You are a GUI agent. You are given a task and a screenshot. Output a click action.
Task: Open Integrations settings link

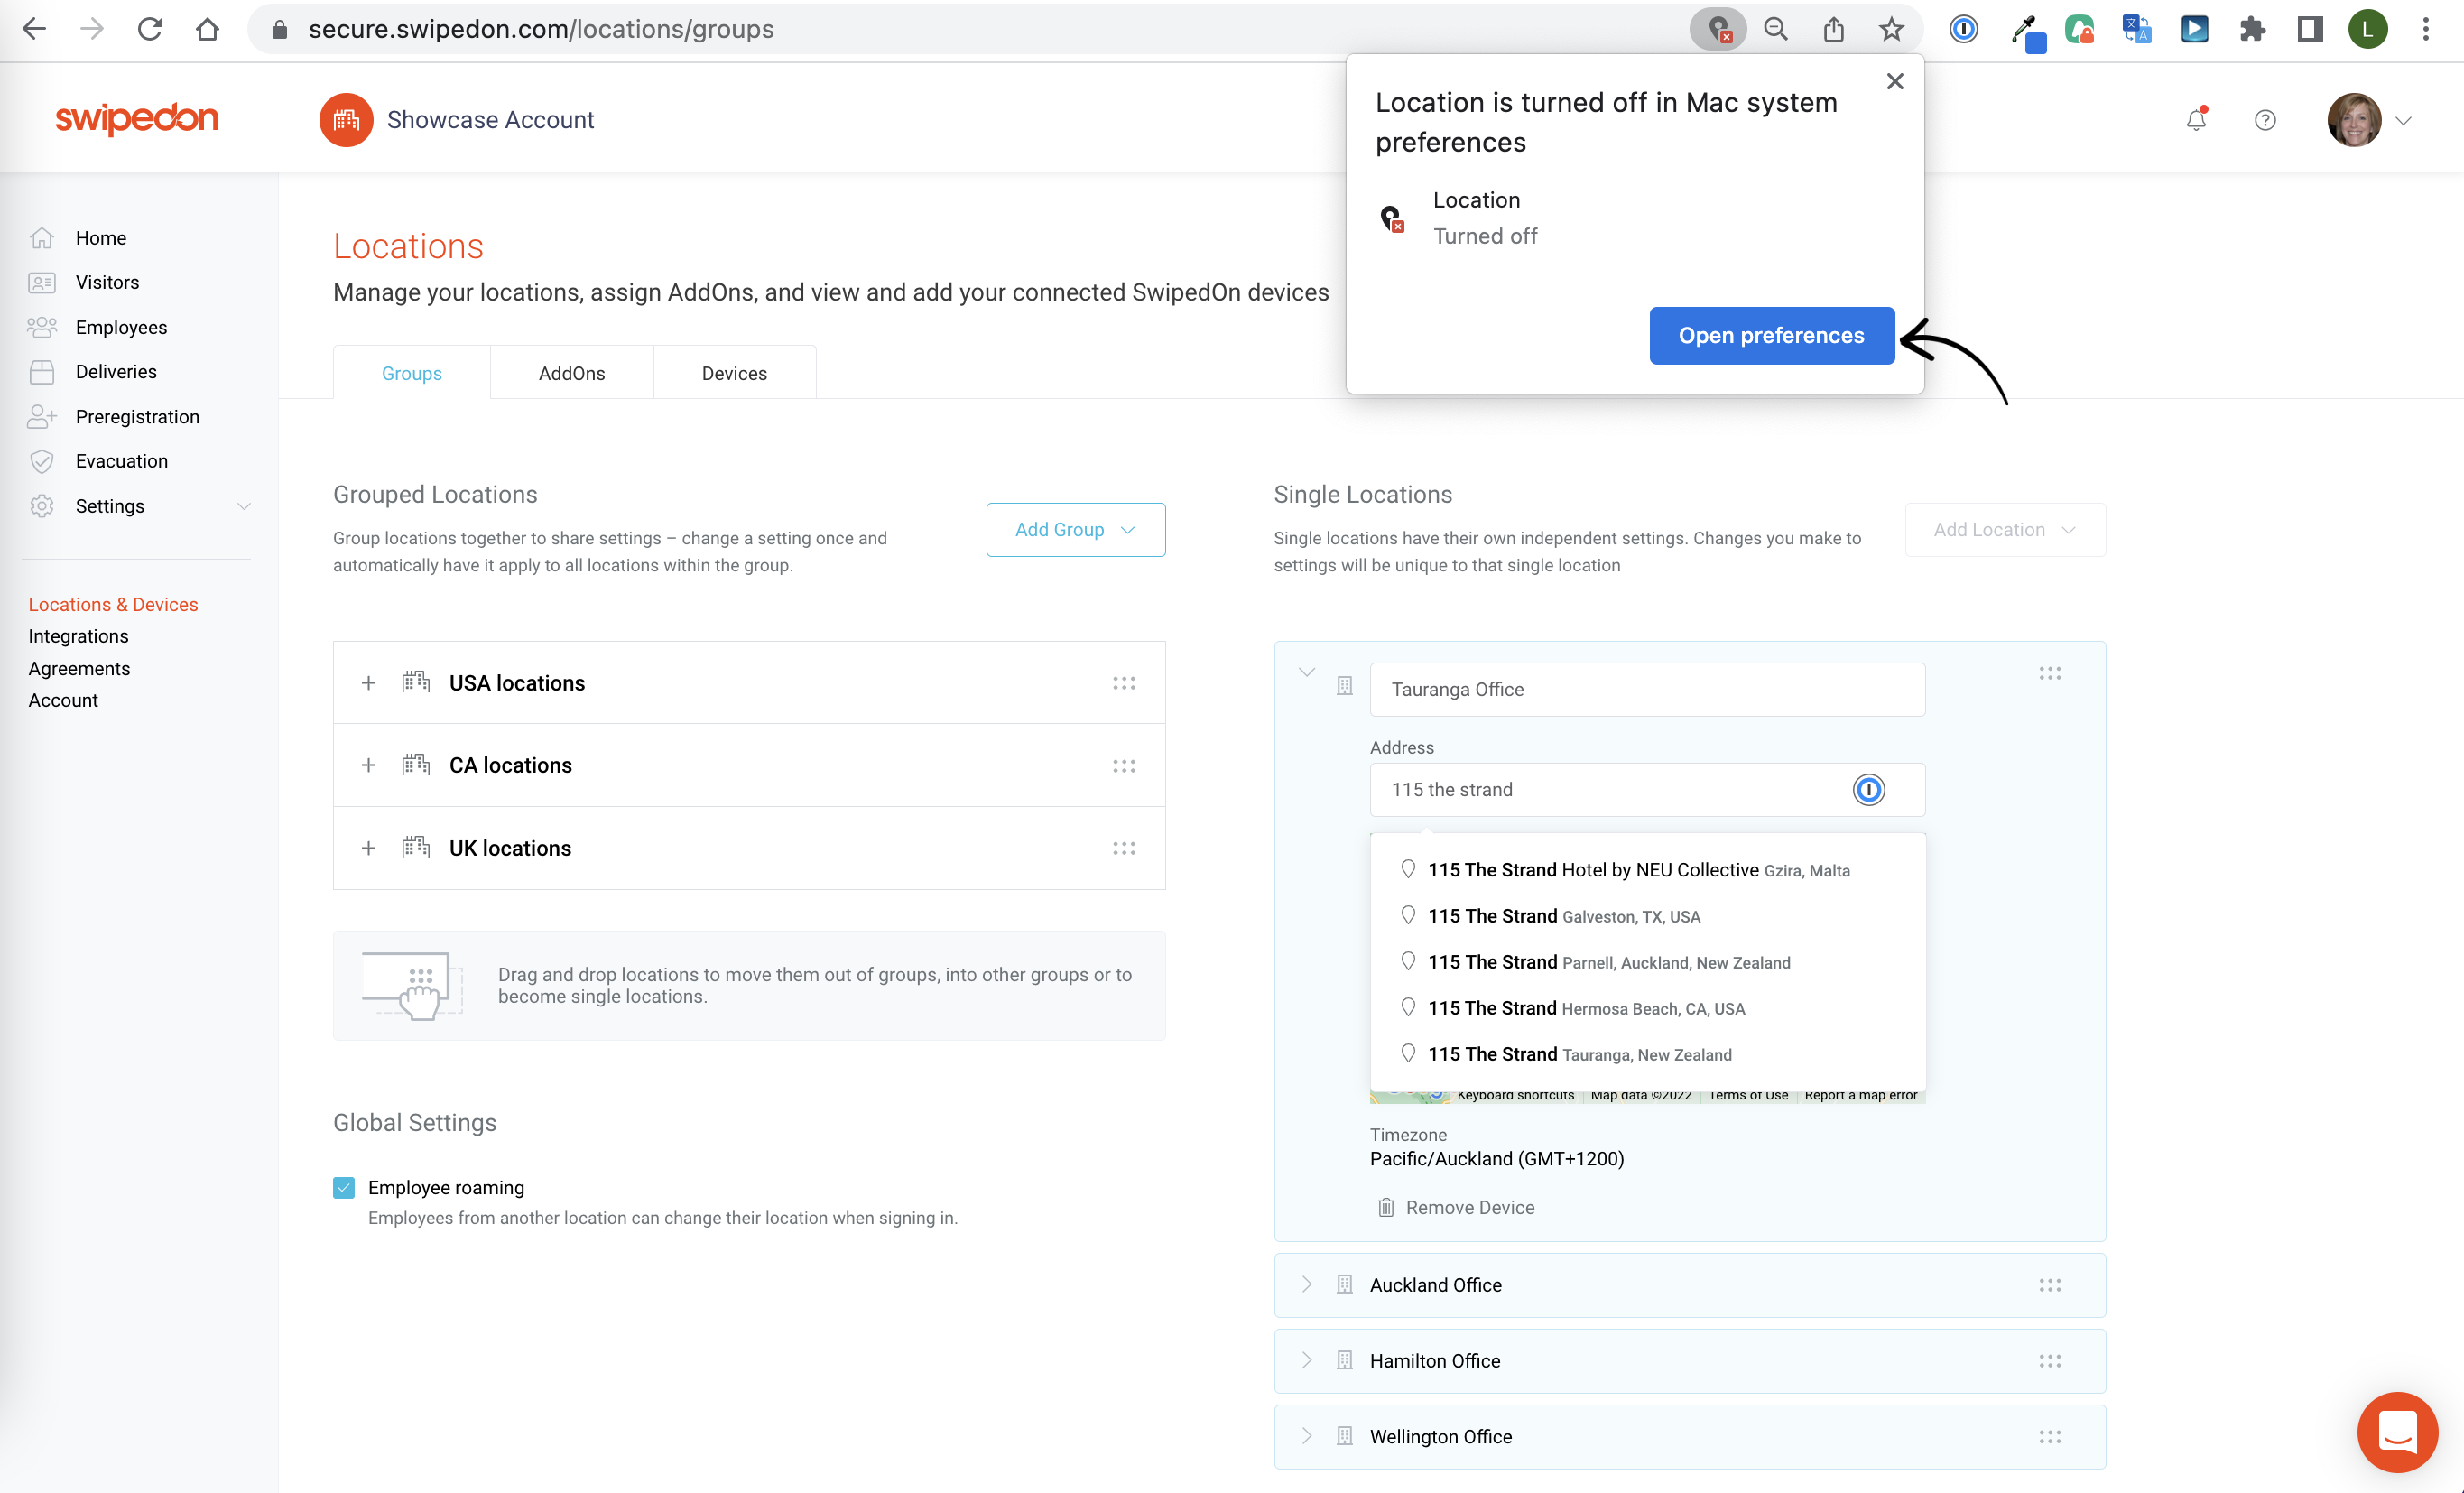[x=78, y=636]
